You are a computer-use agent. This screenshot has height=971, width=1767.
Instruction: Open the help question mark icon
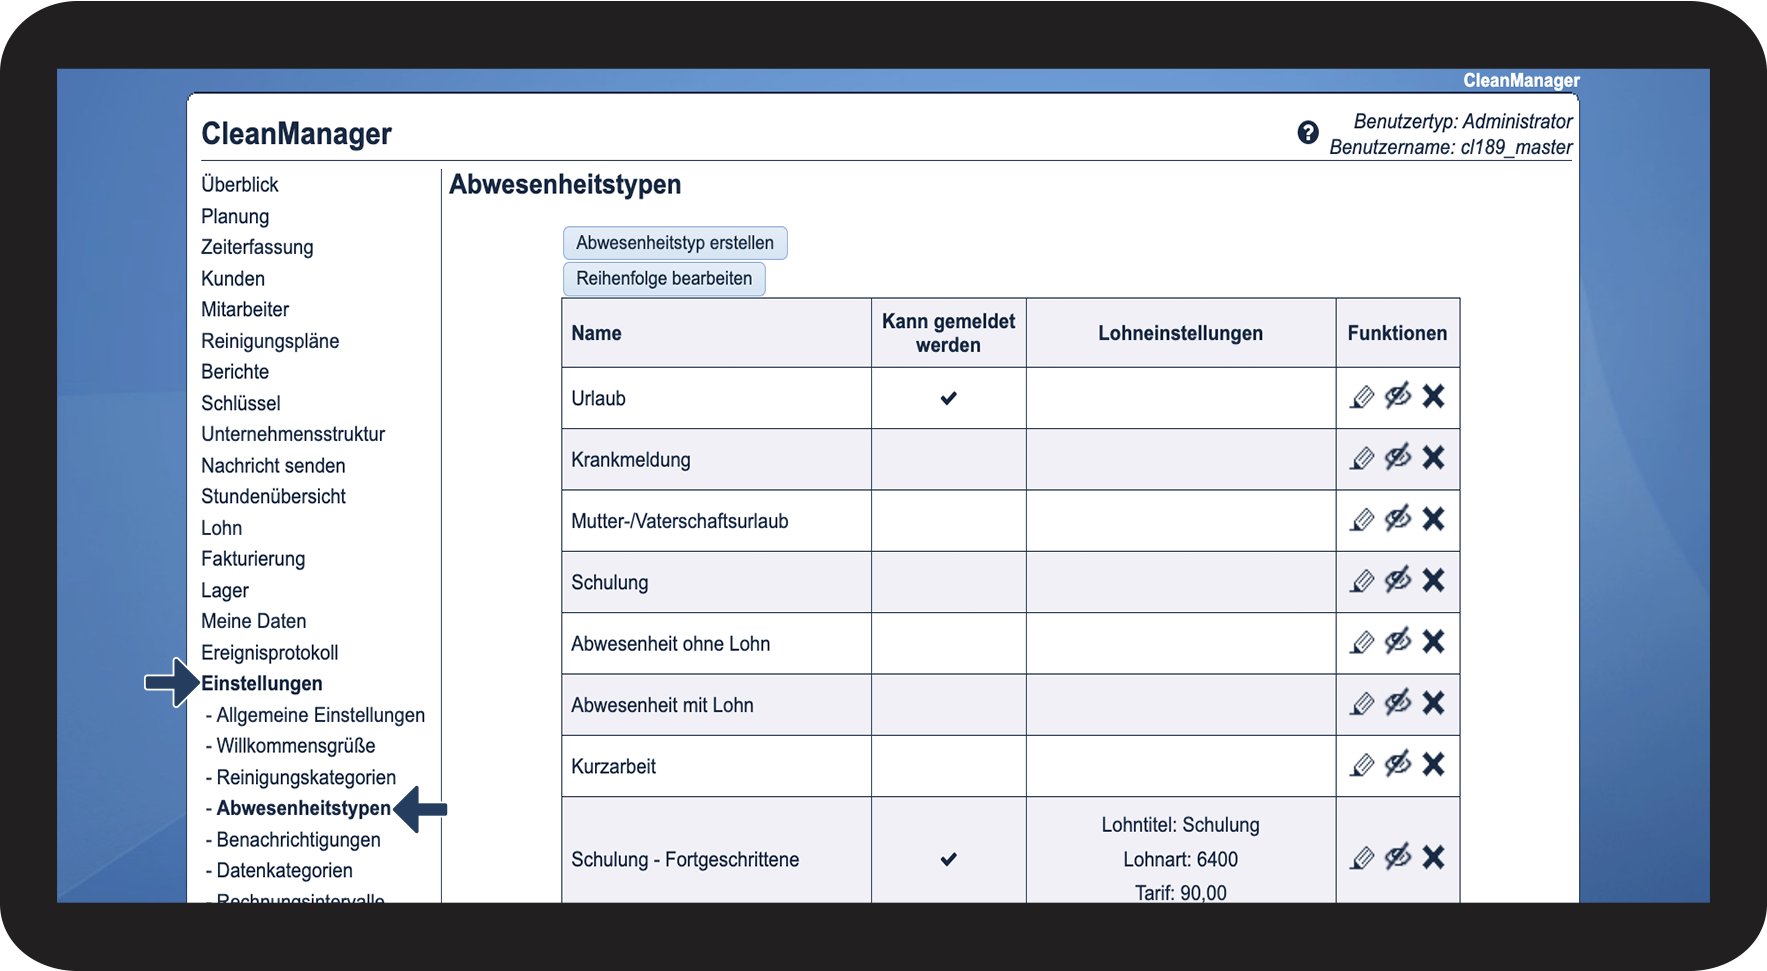pos(1308,132)
